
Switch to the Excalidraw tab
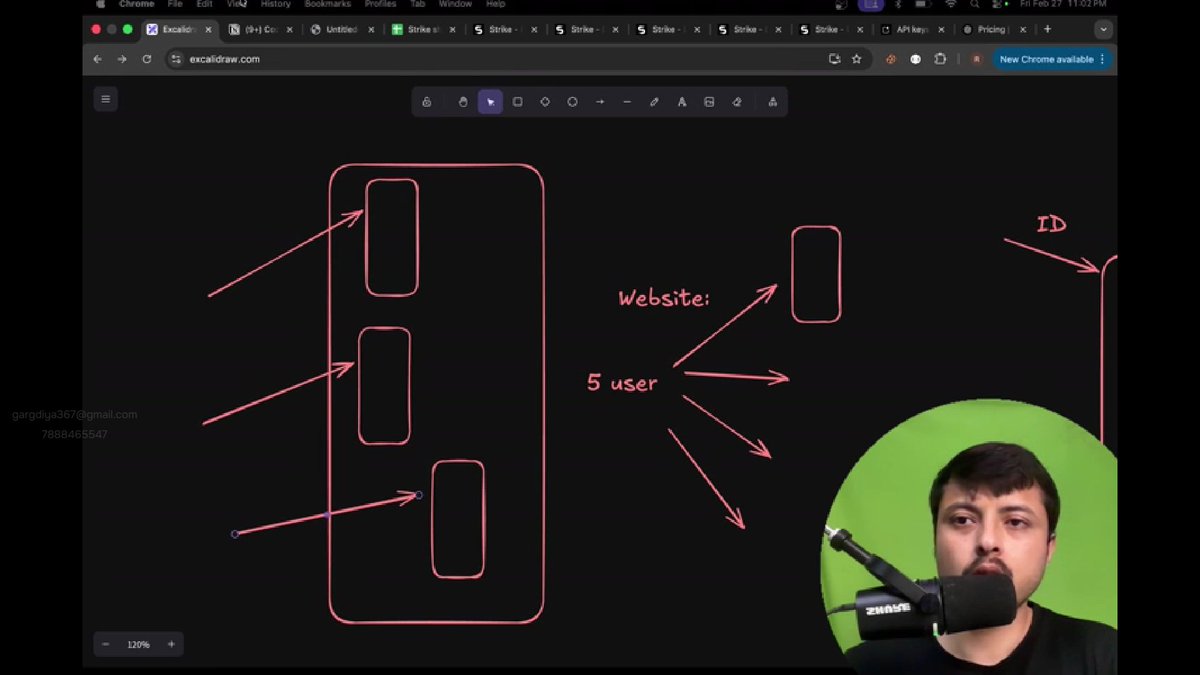pyautogui.click(x=178, y=30)
